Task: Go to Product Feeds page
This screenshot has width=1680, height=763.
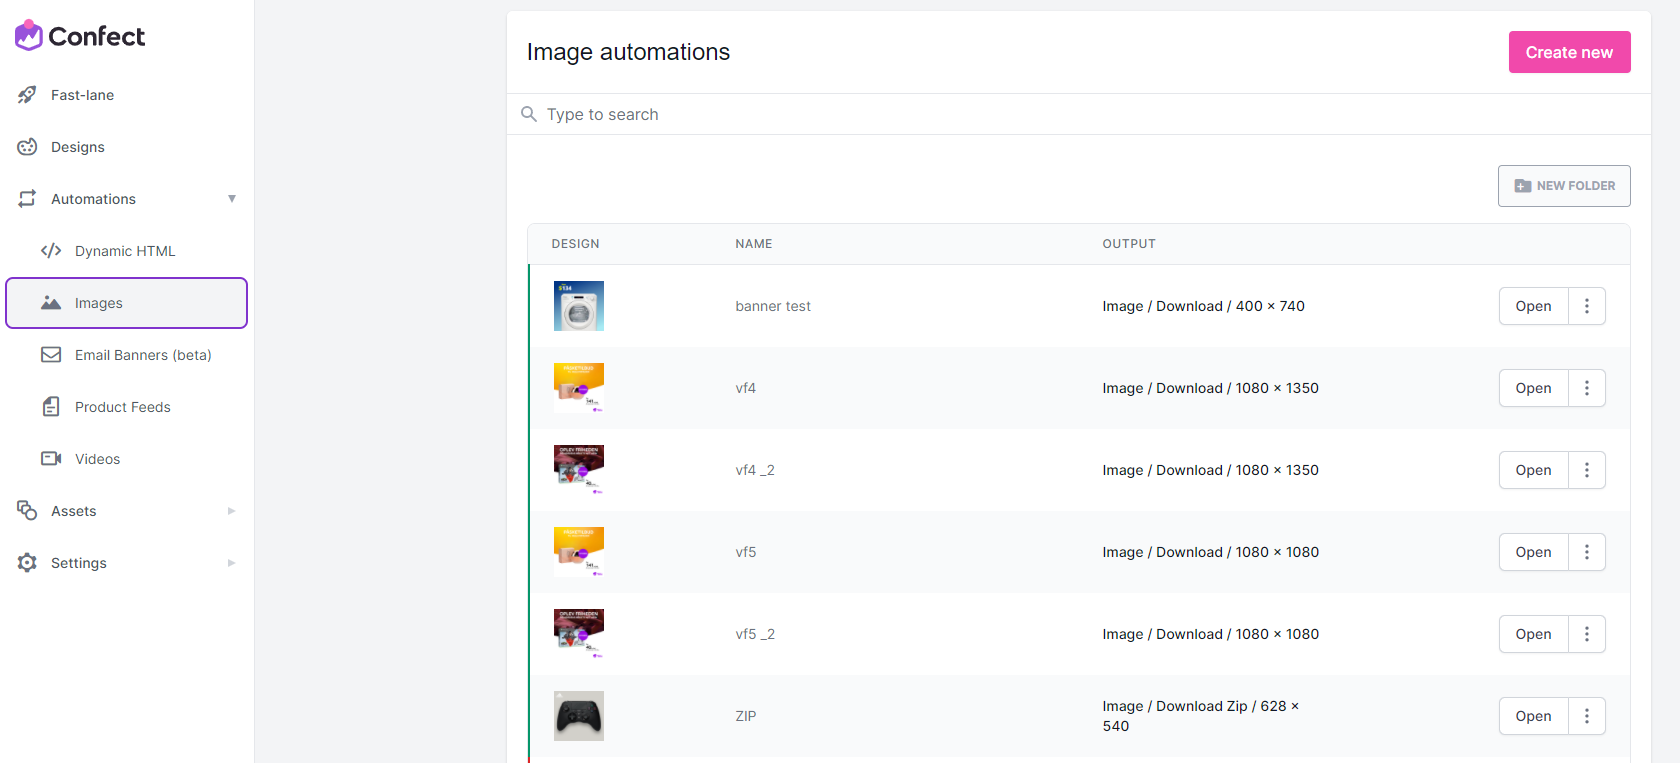Action: pyautogui.click(x=122, y=407)
